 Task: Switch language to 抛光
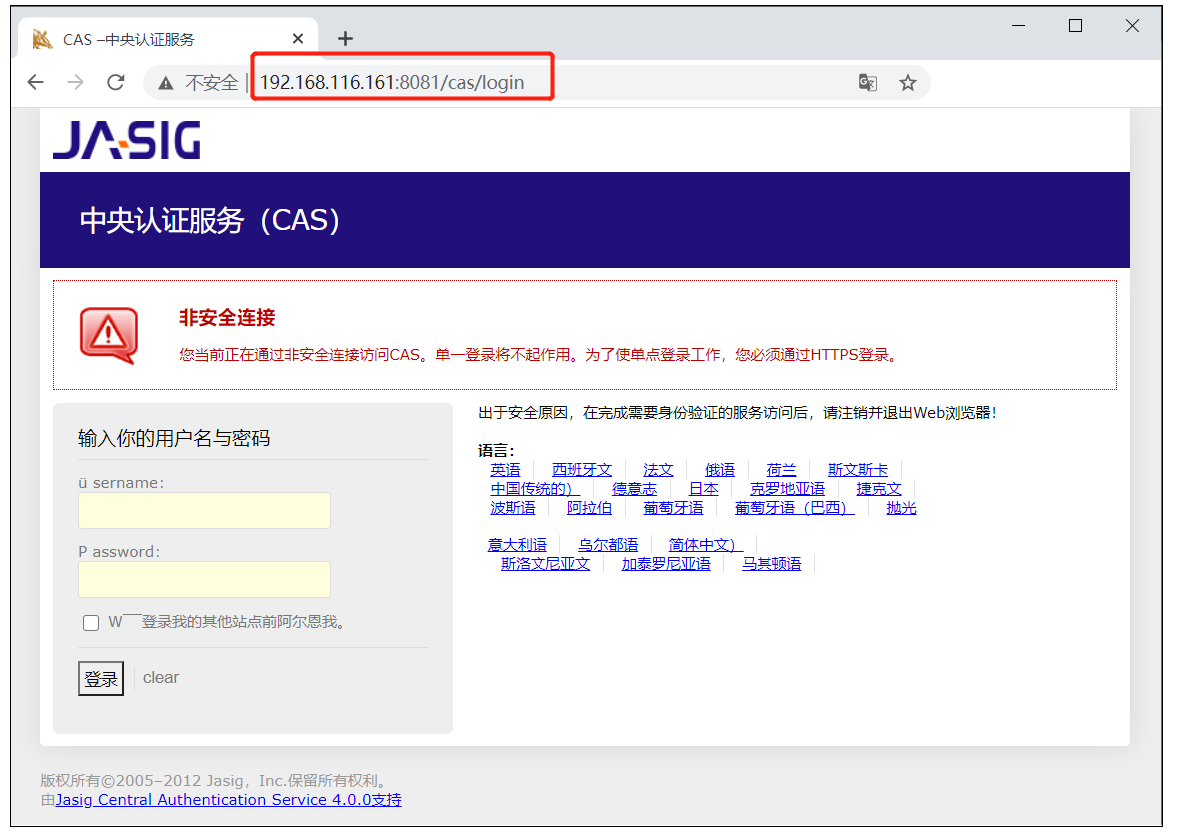point(902,508)
